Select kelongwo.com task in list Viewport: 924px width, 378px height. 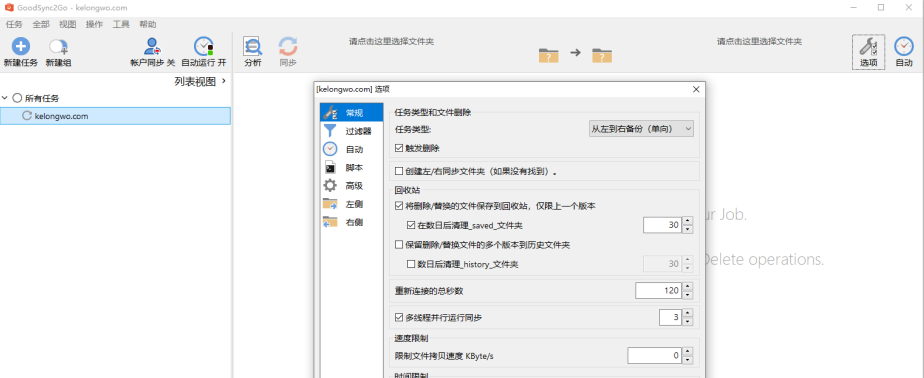click(116, 116)
